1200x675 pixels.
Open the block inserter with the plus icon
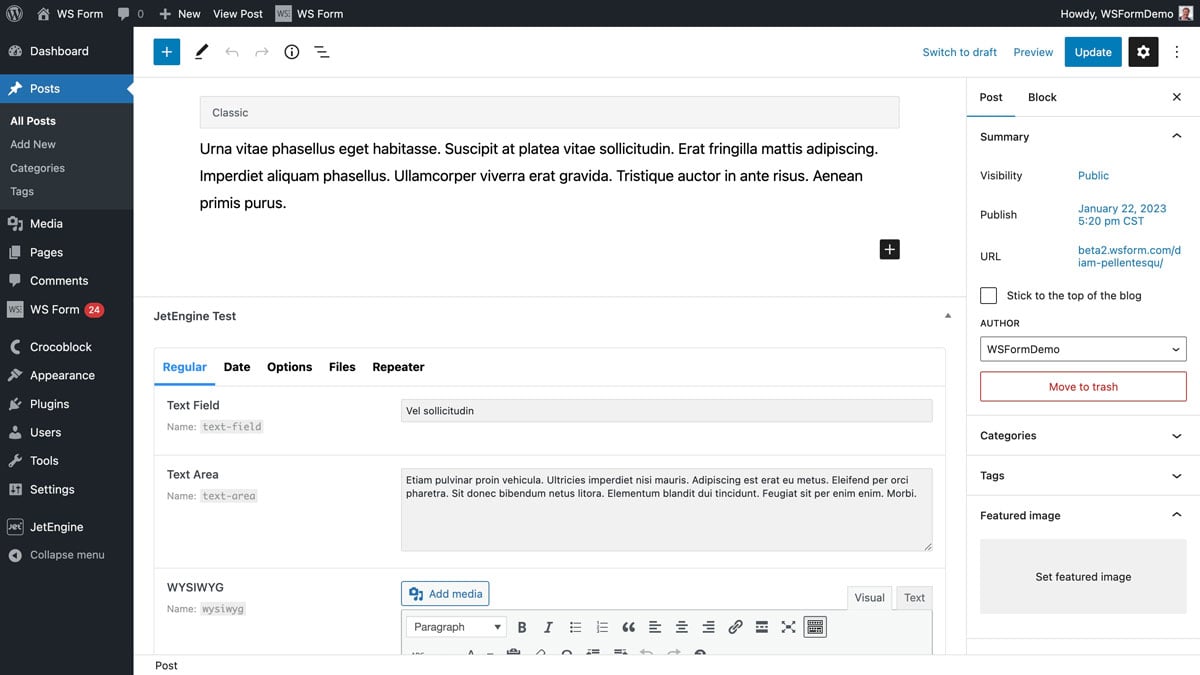[166, 51]
